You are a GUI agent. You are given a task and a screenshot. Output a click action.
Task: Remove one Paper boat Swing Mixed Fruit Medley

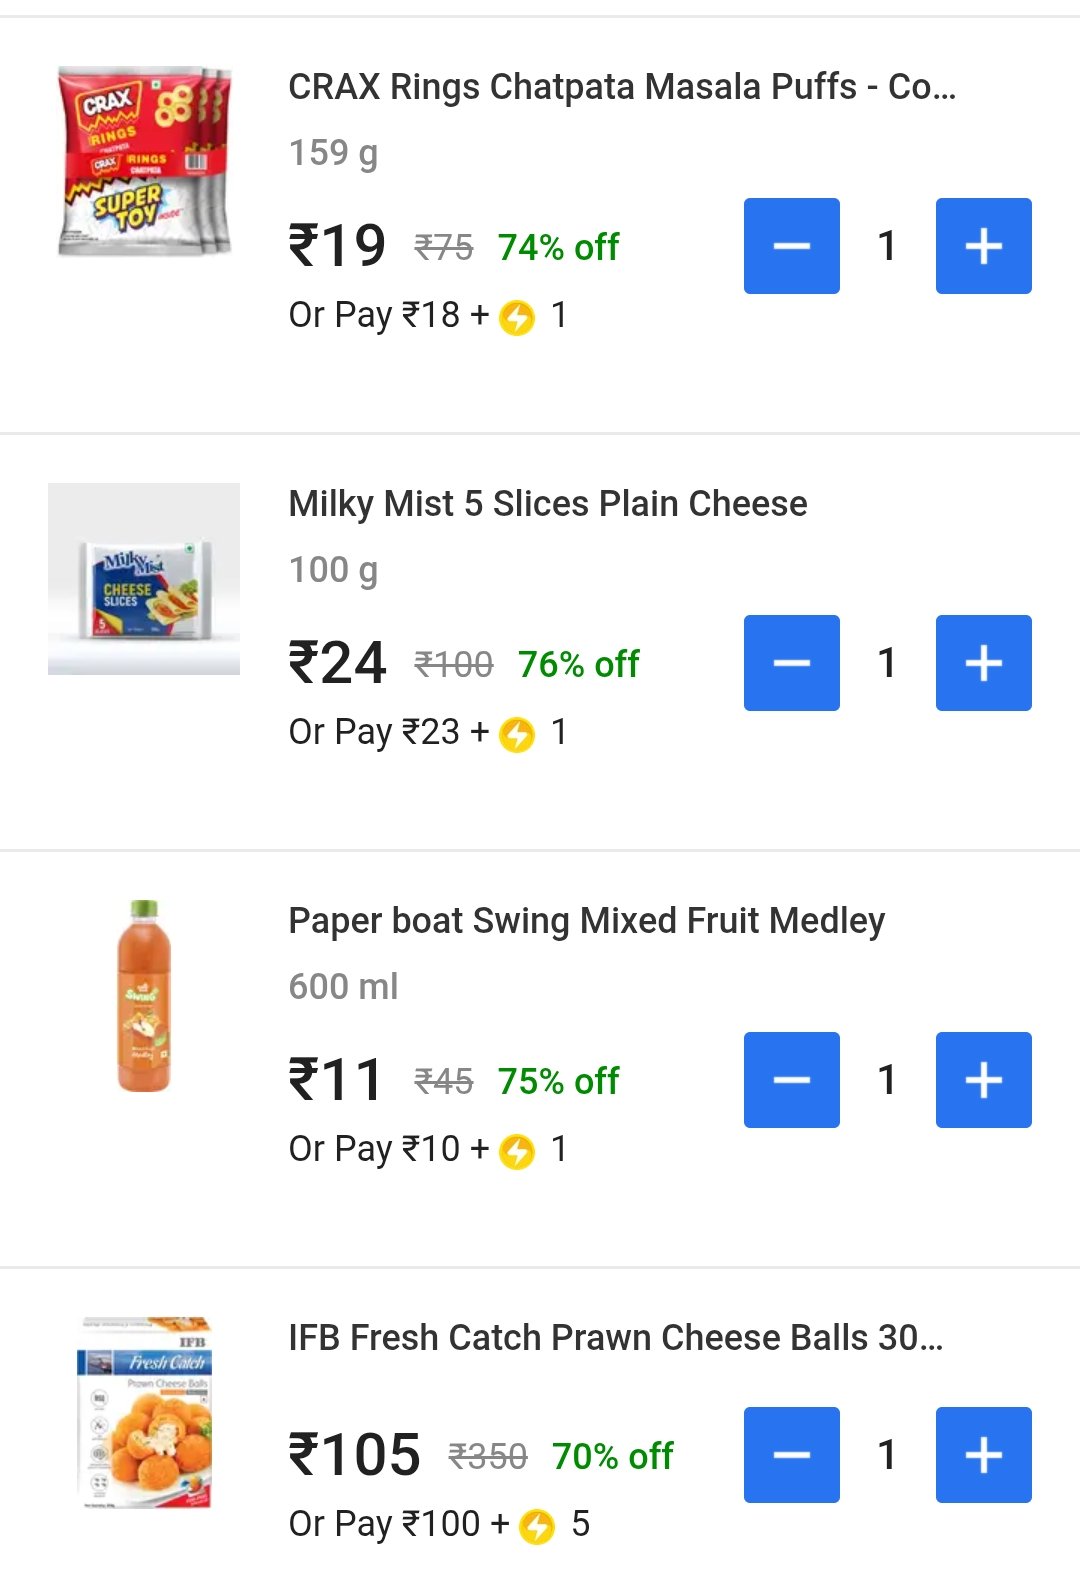(791, 1080)
